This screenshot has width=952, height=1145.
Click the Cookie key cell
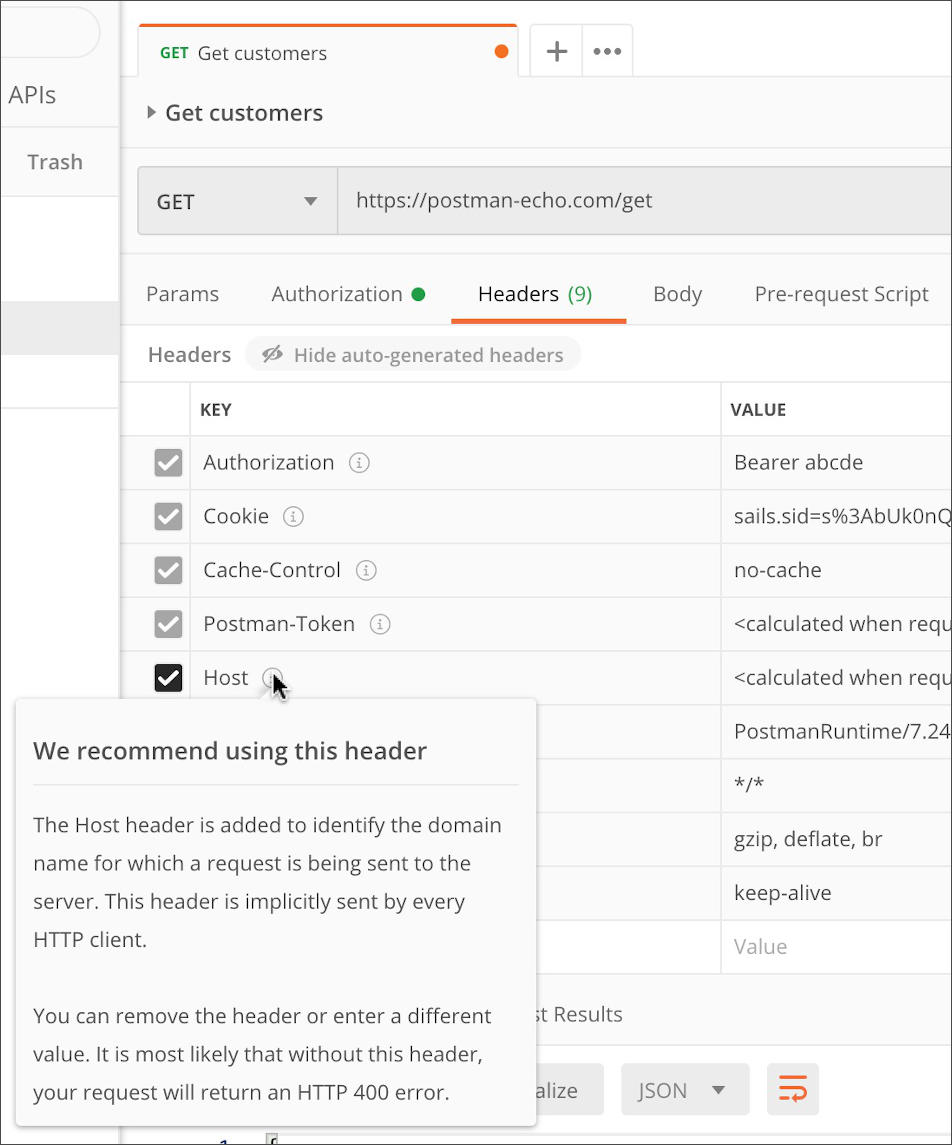pyautogui.click(x=456, y=517)
